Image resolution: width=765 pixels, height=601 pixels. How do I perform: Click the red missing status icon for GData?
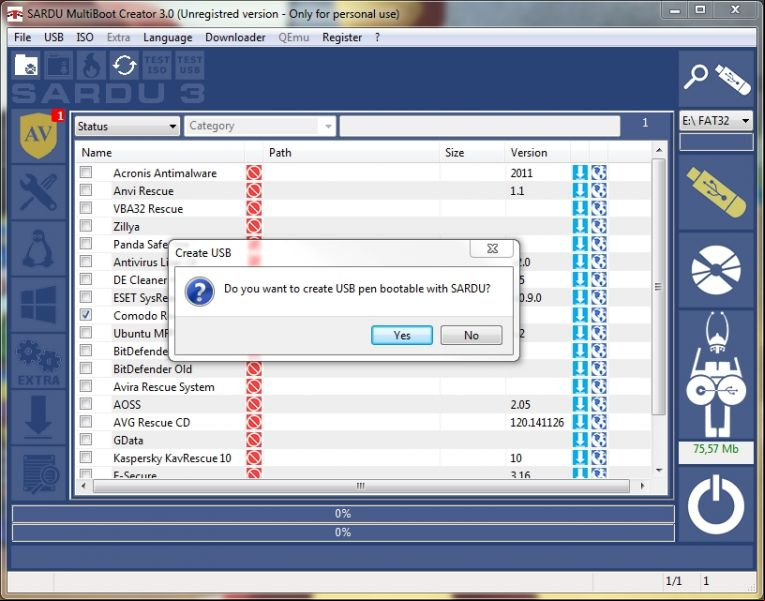coord(254,440)
